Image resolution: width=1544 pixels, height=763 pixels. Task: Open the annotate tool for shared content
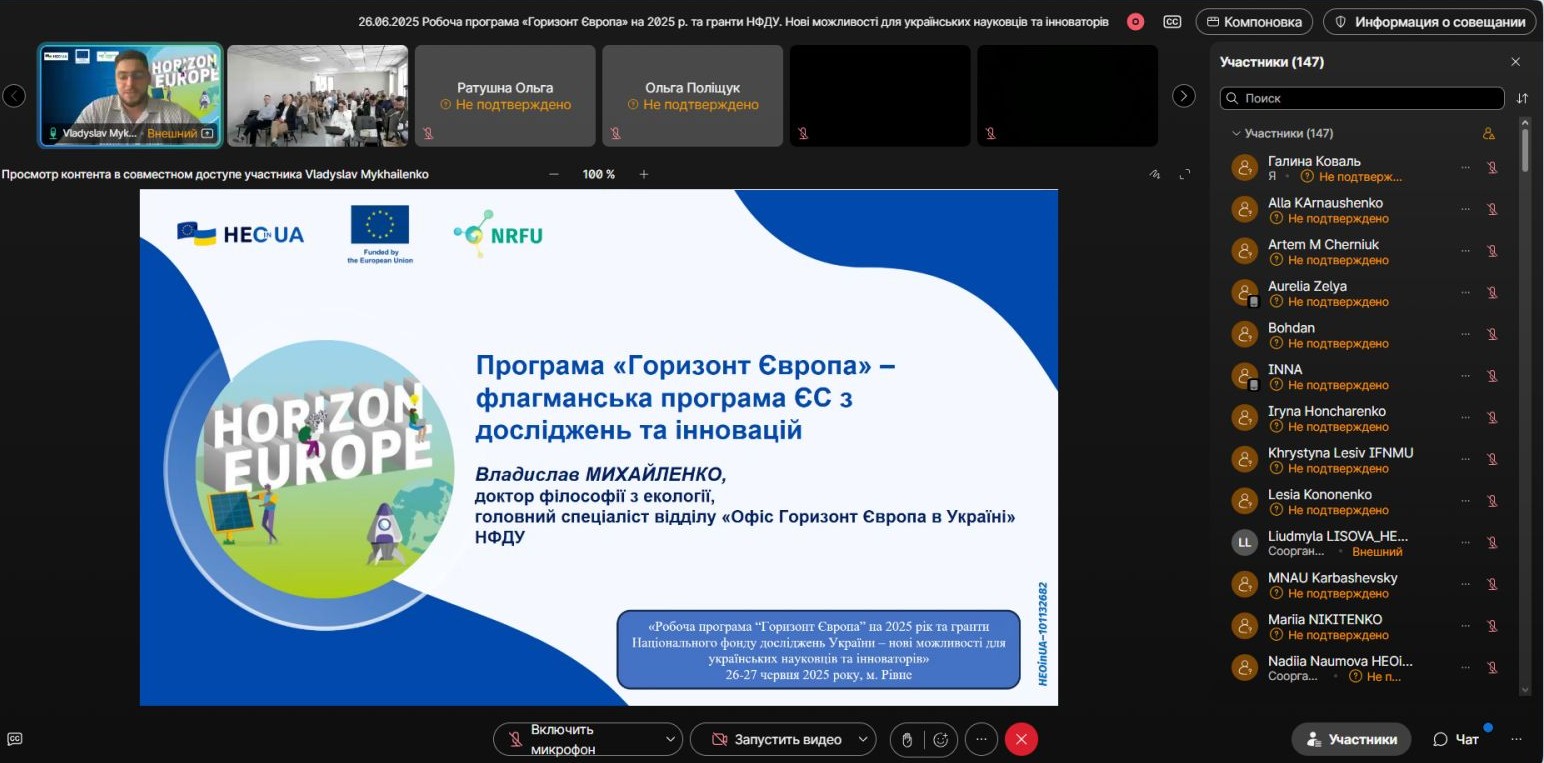coord(1155,174)
